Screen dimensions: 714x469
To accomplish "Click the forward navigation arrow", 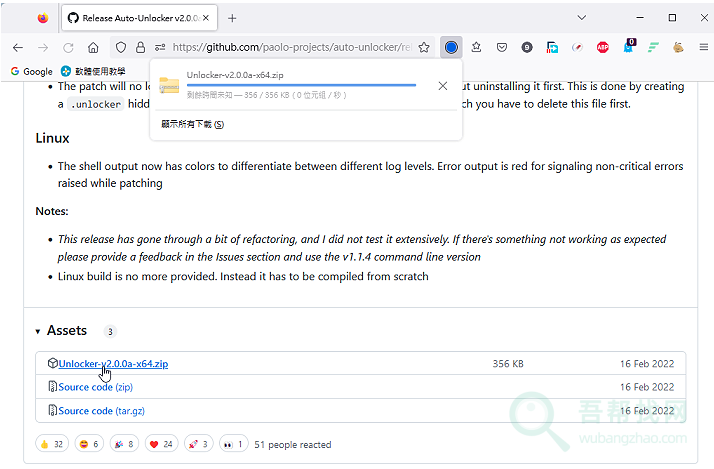I will tap(43, 47).
